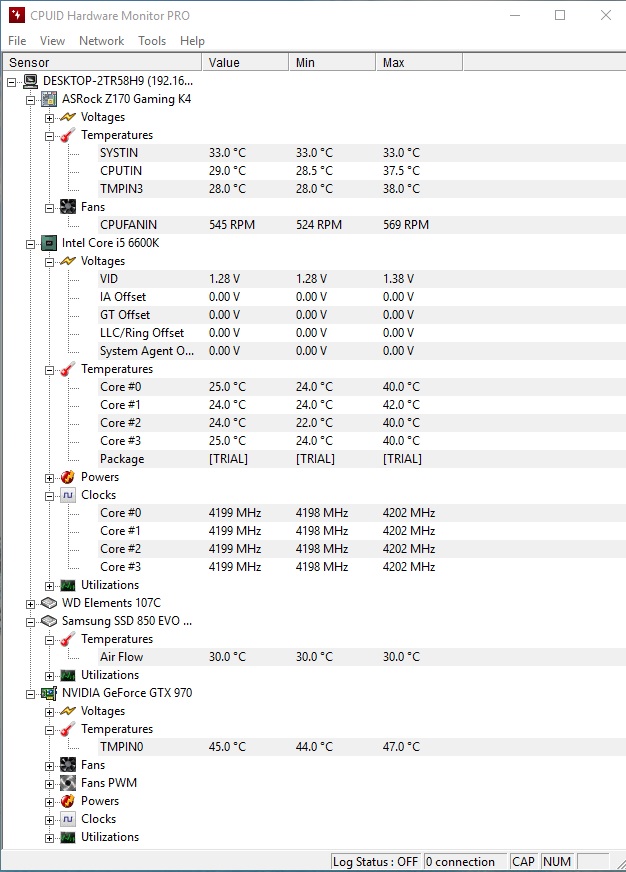Screen dimensions: 626x872
Task: Click the CPUID Hardware Monitor app icon in title bar
Action: [x=17, y=15]
